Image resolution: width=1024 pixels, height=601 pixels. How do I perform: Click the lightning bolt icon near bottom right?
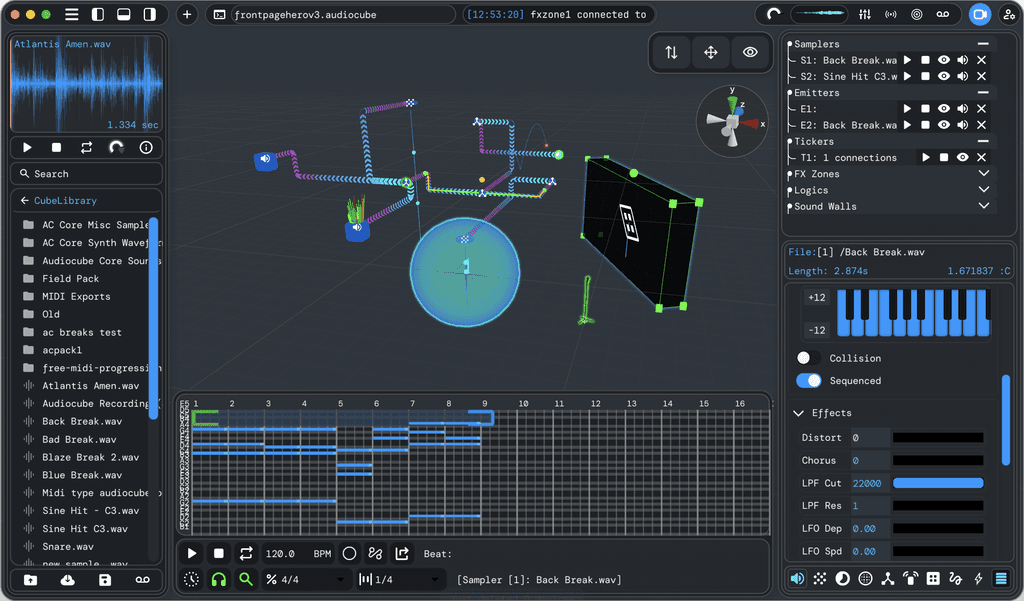[978, 579]
